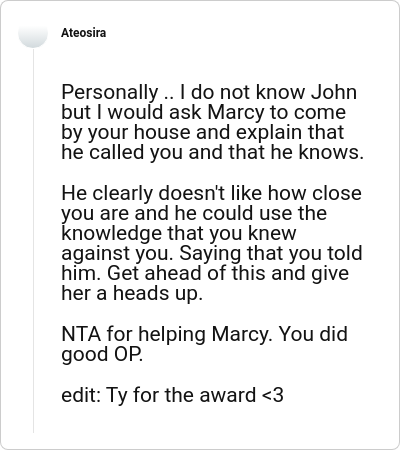Click the line 'against you. Saying that you told'
This screenshot has width=400, height=450.
212,253
